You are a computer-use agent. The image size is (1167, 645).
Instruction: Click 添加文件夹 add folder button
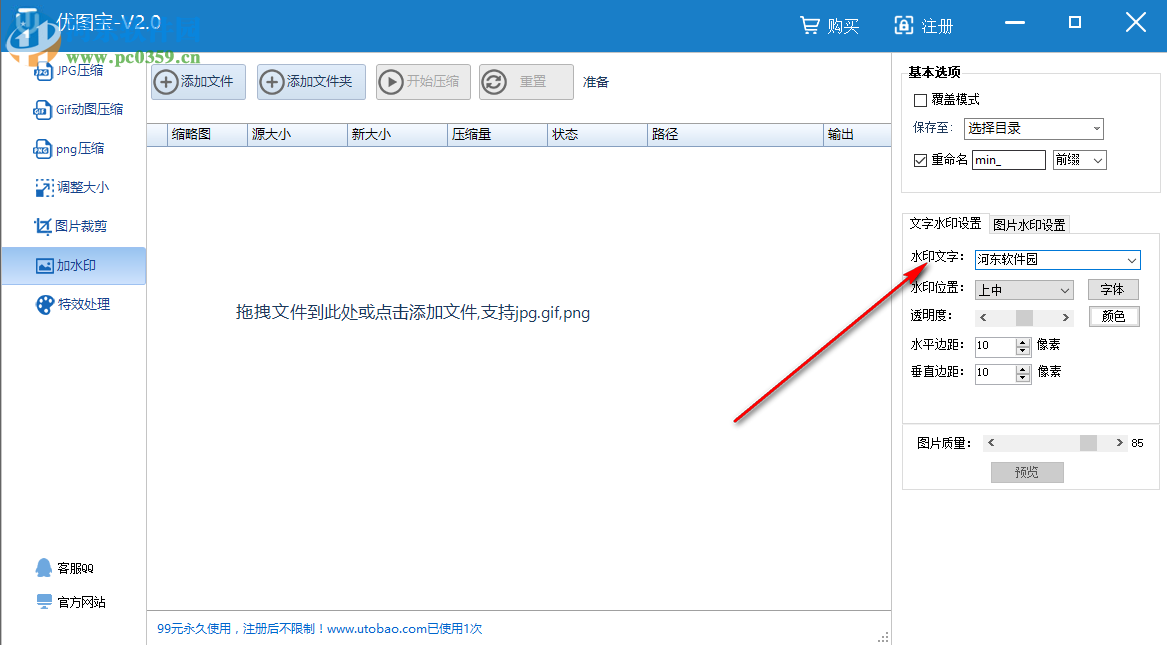tap(311, 82)
